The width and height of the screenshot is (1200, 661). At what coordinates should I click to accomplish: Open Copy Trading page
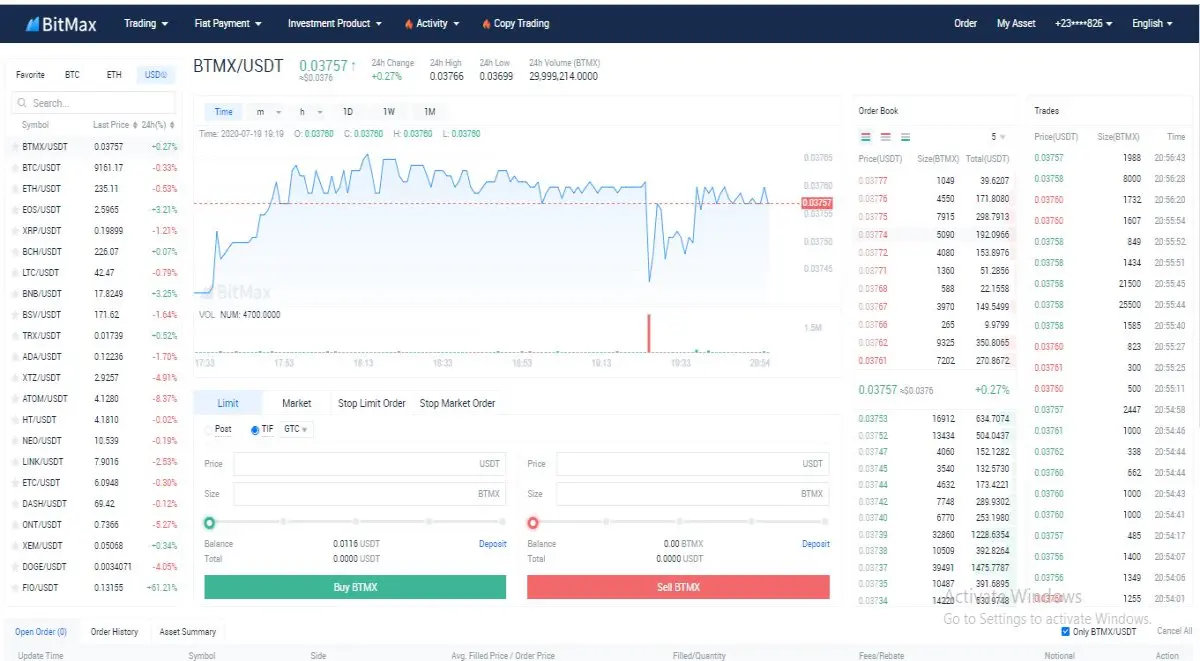(515, 23)
